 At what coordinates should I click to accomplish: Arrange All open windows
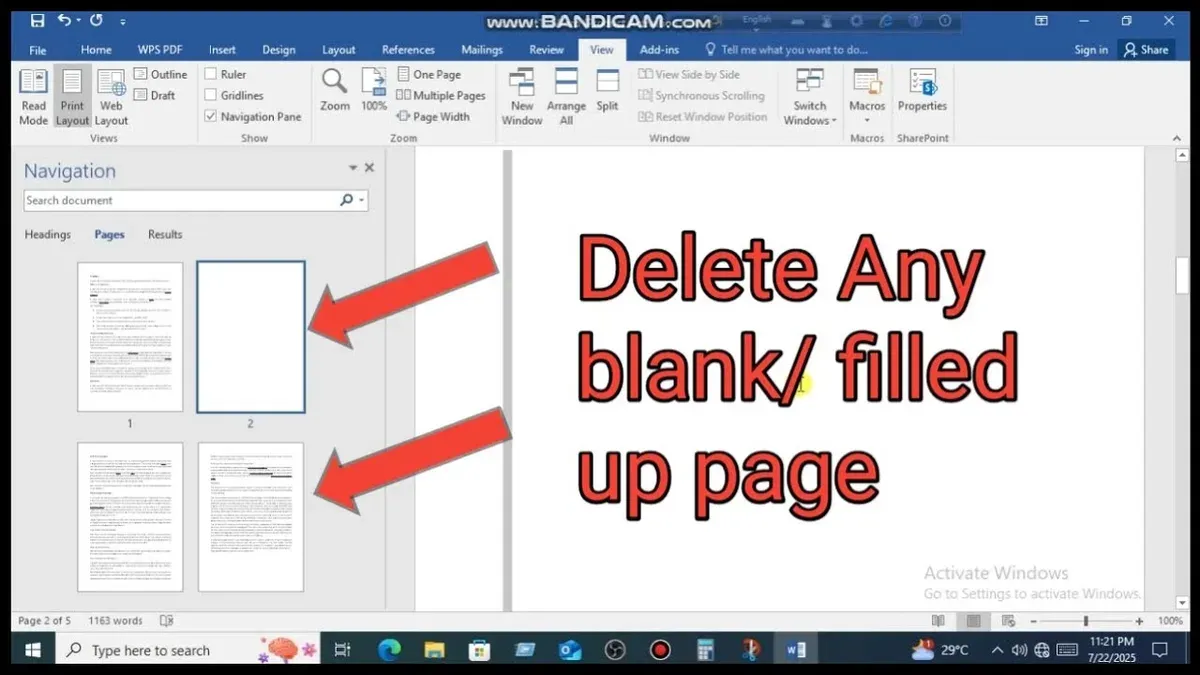coord(566,97)
